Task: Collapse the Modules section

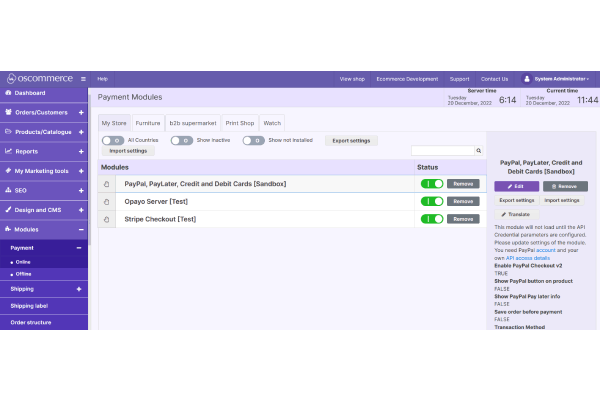Action: pos(80,229)
